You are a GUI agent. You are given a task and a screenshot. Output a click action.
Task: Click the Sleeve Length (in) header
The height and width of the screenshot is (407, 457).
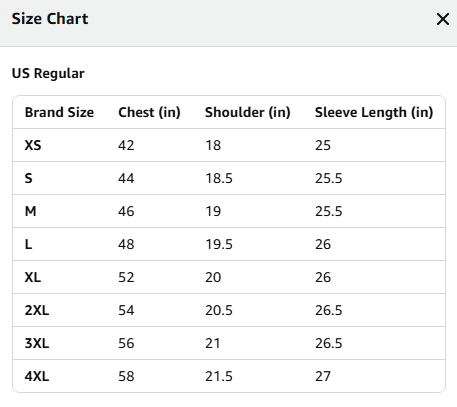[x=374, y=112]
